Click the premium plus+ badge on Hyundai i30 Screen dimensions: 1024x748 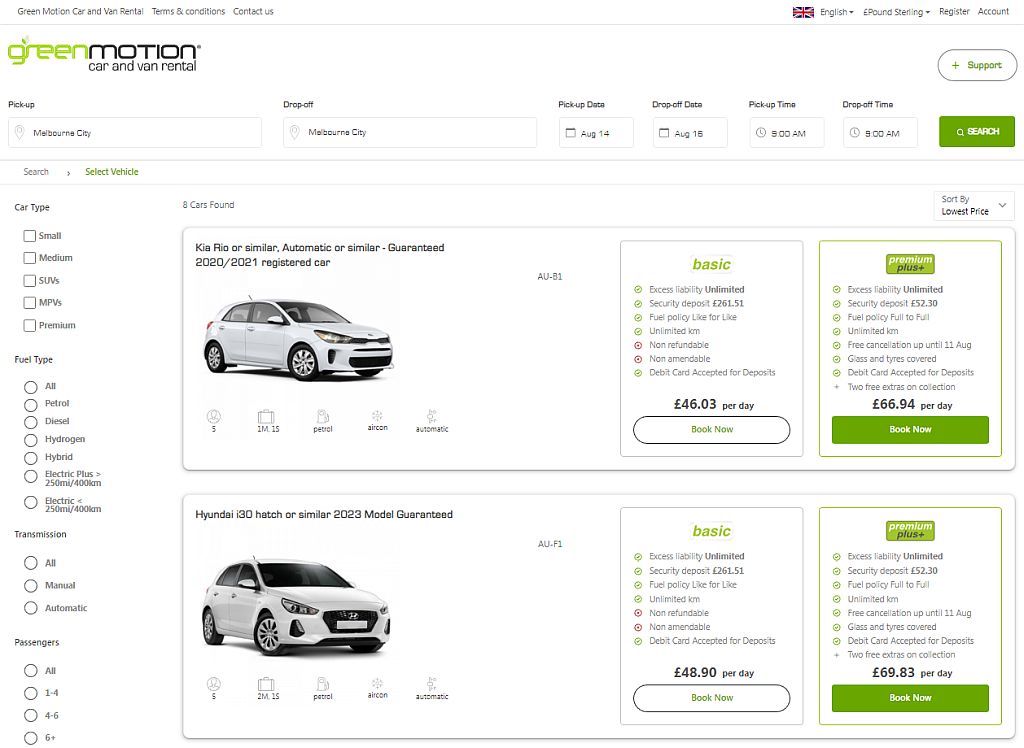tap(908, 530)
